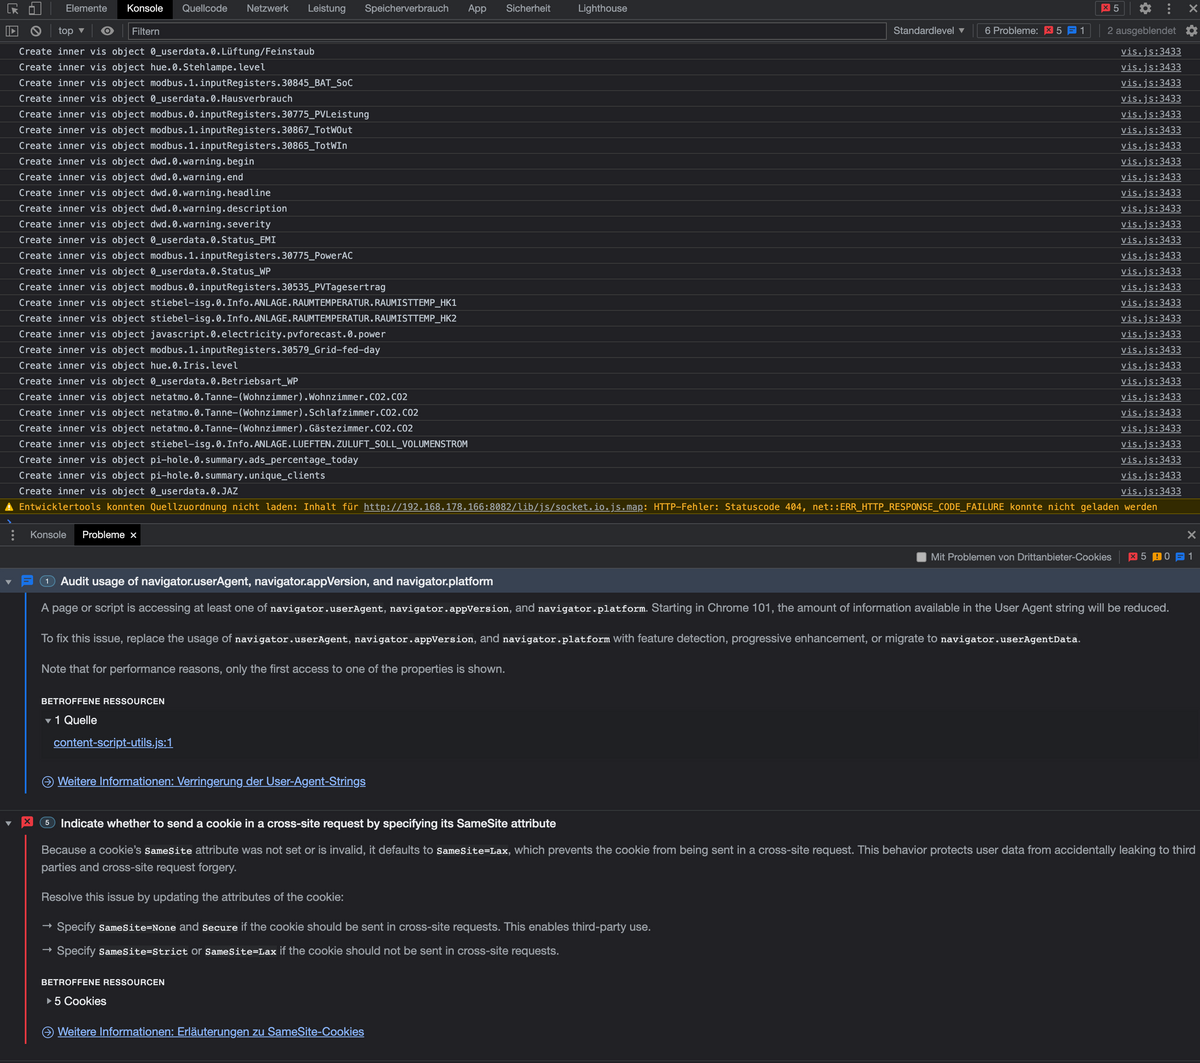The height and width of the screenshot is (1063, 1200).
Task: Create a live expression with the eye icon
Action: coord(108,31)
